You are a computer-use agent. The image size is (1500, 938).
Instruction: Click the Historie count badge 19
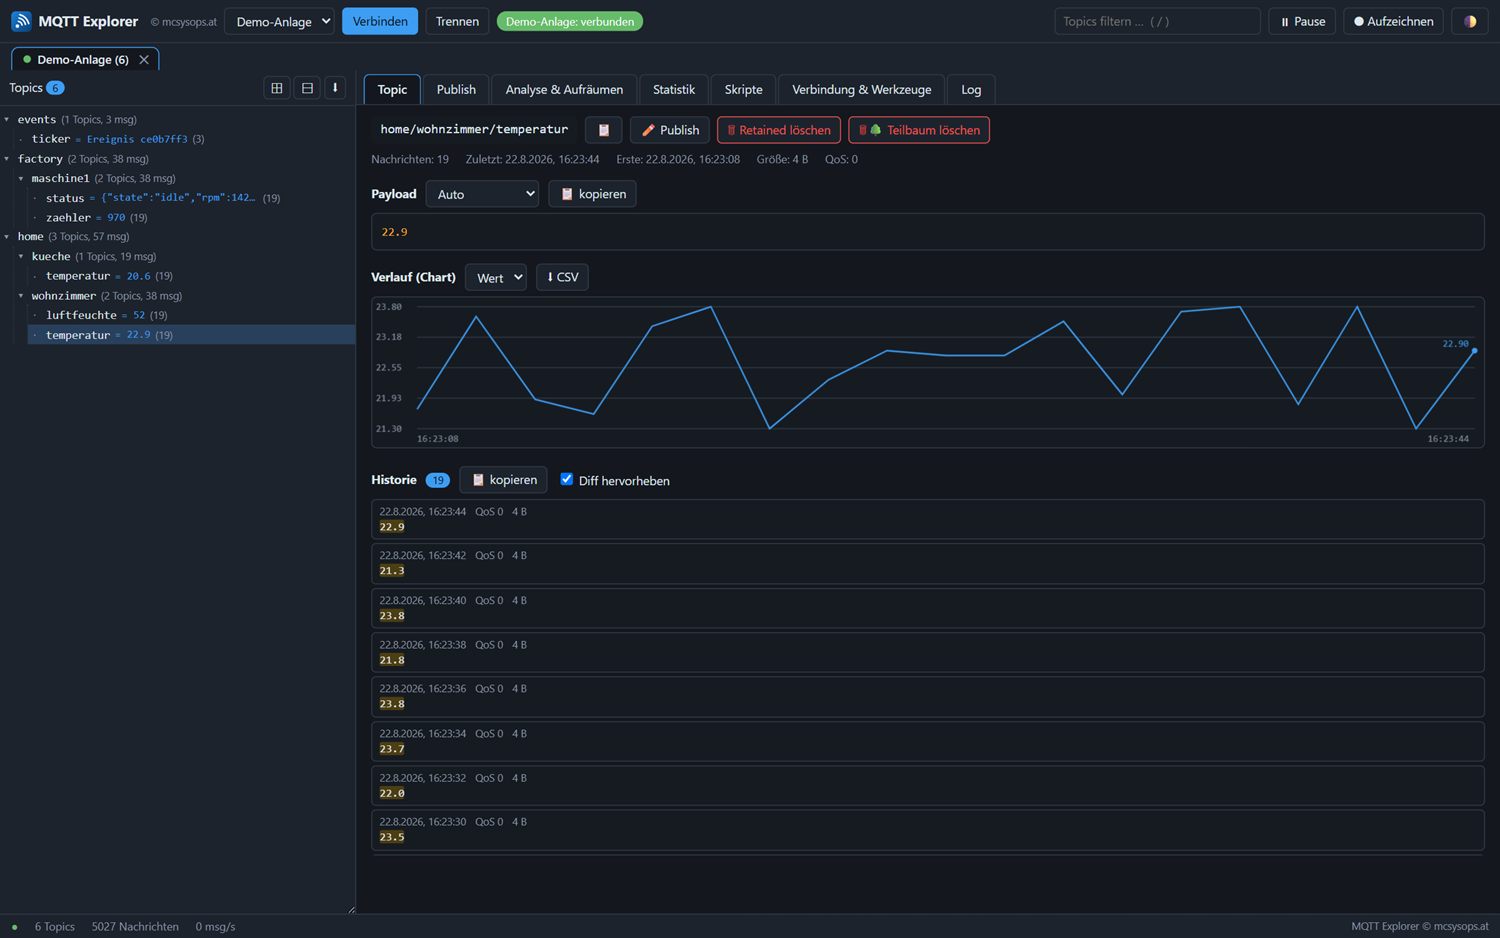point(437,480)
